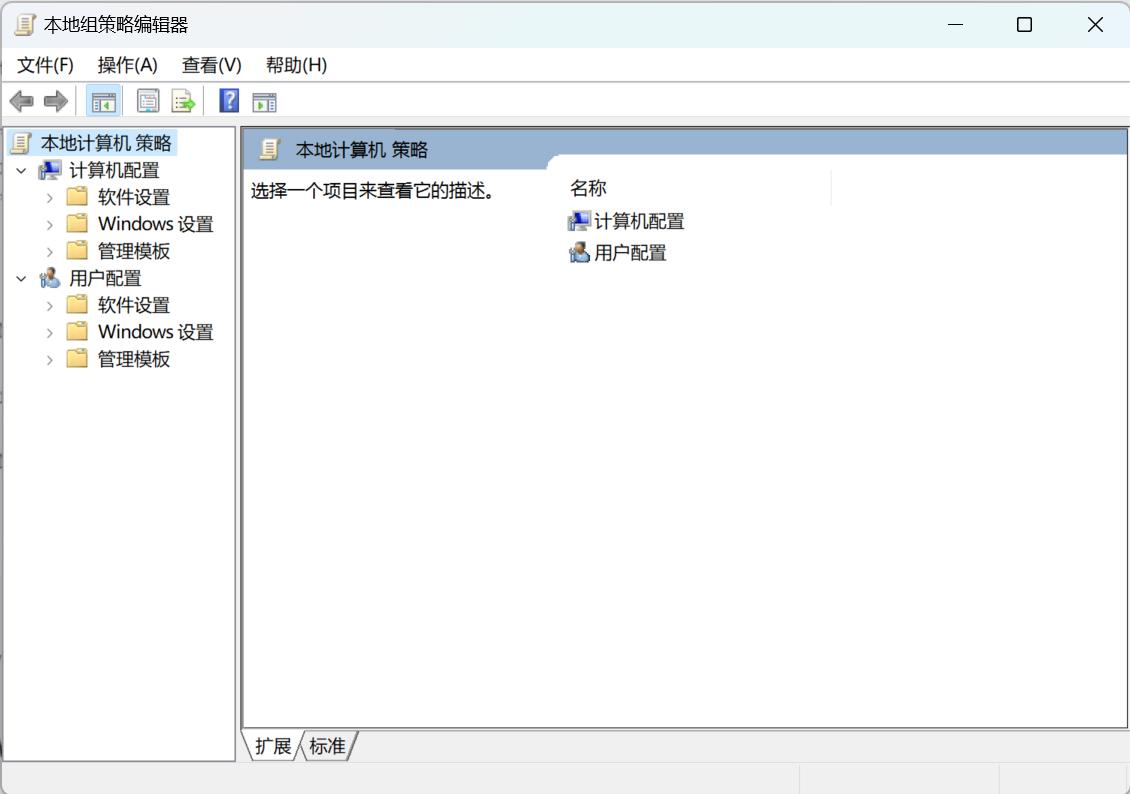Click the Back navigation arrow icon
The width and height of the screenshot is (1130, 794).
(22, 100)
